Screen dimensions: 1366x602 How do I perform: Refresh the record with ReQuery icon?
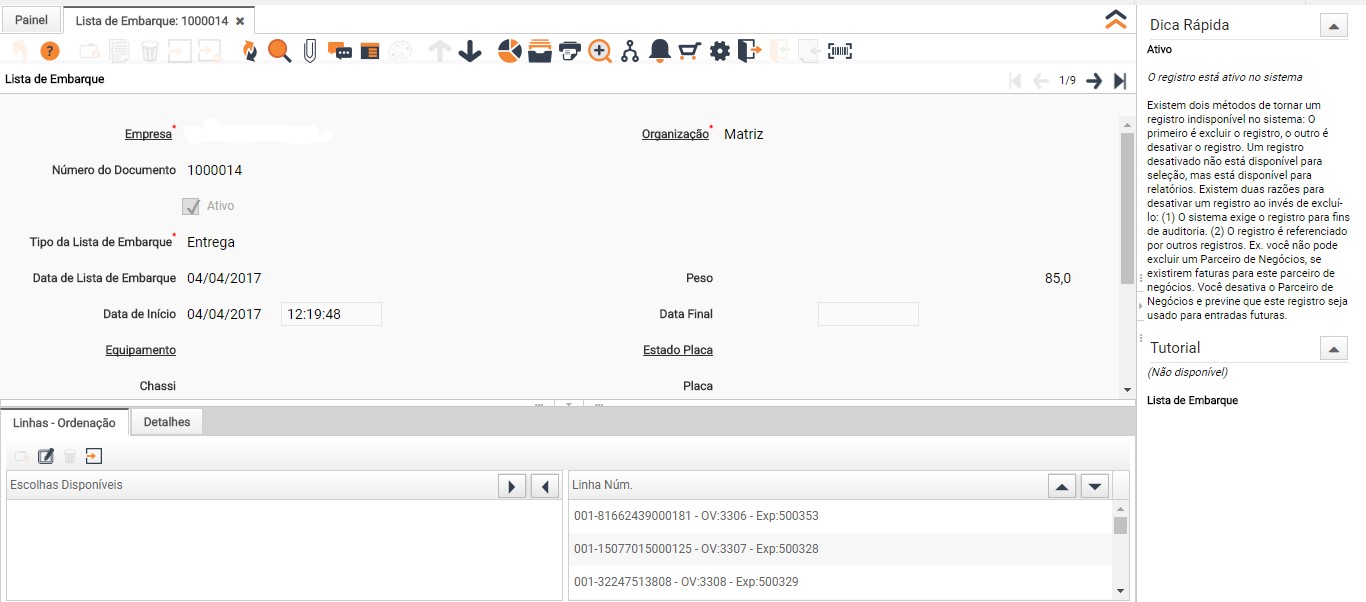250,51
